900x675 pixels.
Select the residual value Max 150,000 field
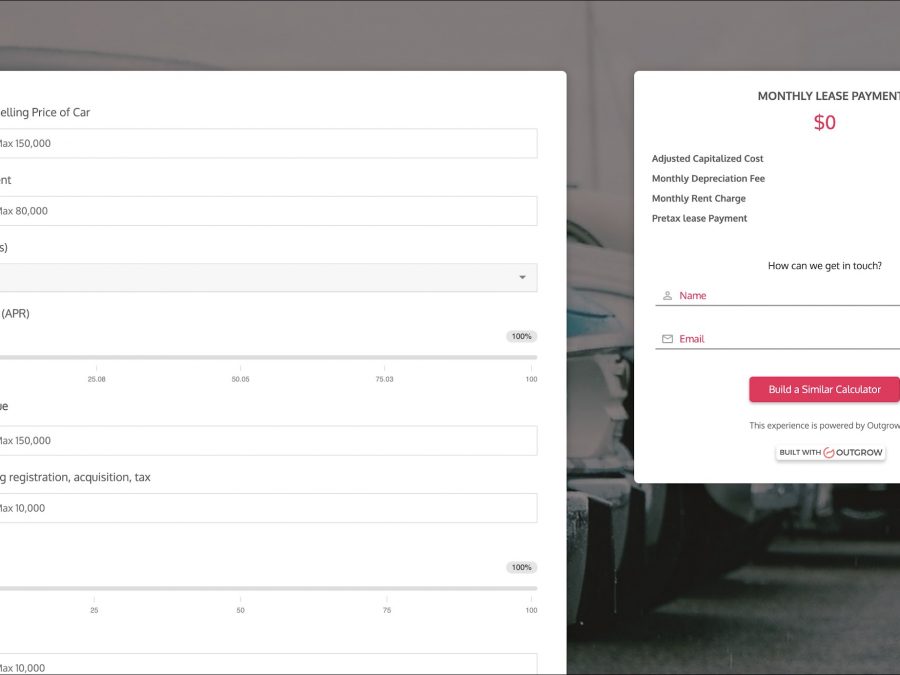266,441
